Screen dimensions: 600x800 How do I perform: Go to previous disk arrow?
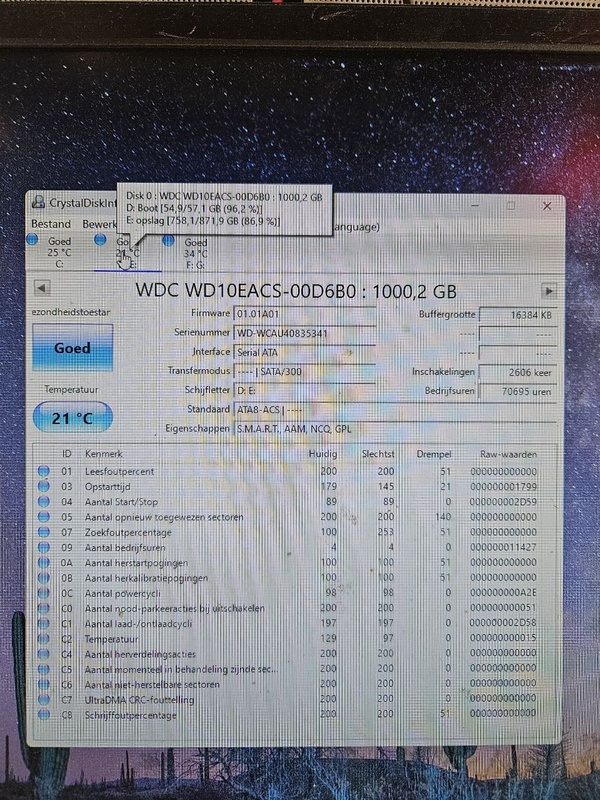(x=42, y=288)
